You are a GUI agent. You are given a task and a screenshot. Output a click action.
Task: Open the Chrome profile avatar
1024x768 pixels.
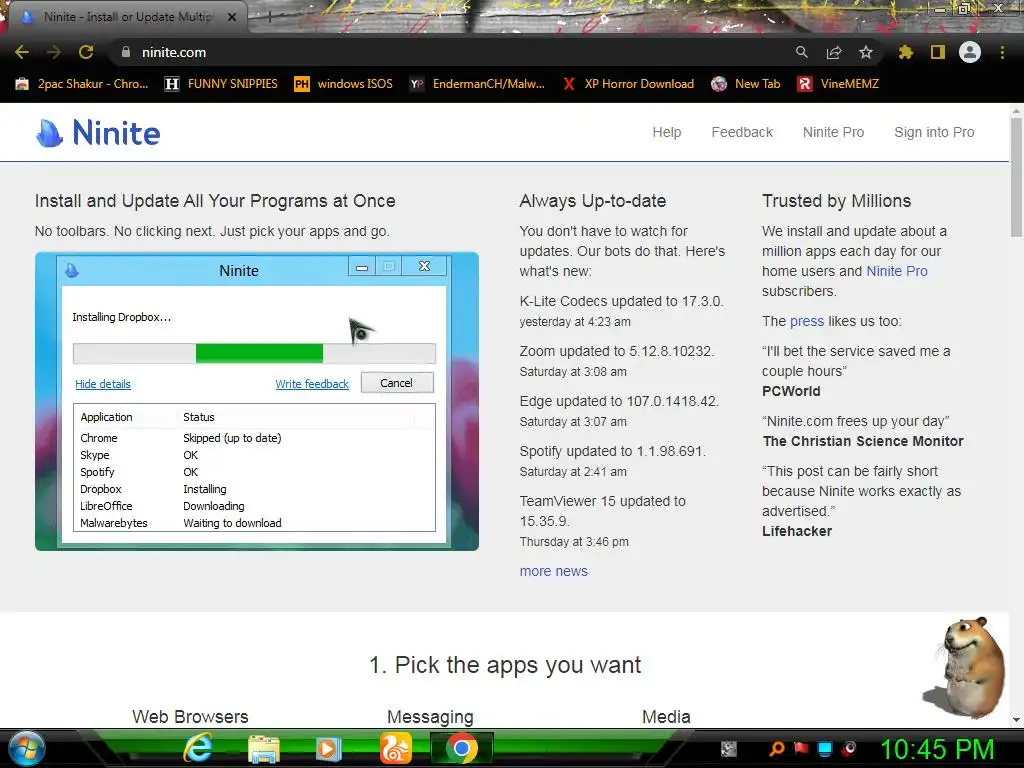click(x=970, y=52)
